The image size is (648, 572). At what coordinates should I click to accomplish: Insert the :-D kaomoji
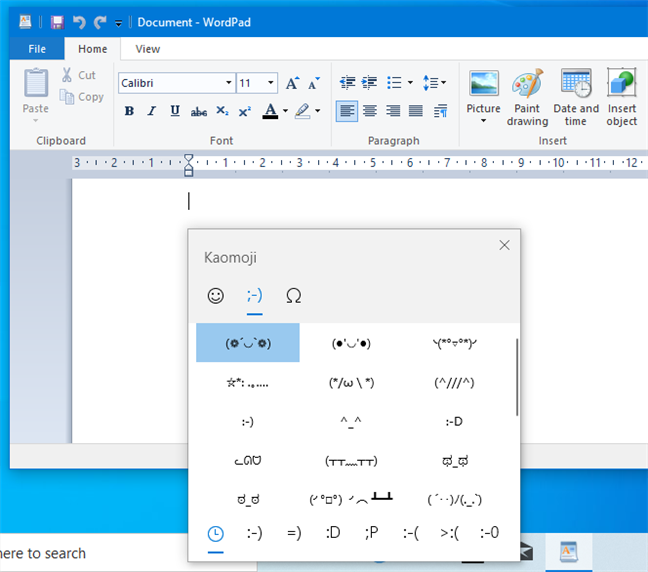454,422
